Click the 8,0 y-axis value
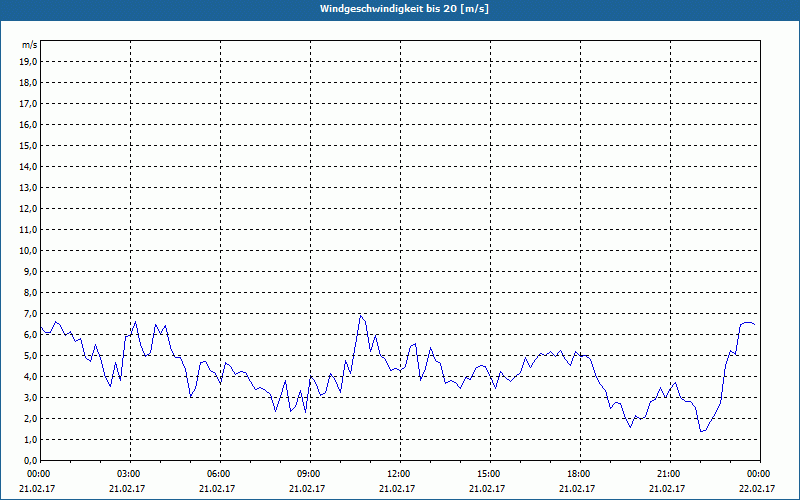The width and height of the screenshot is (800, 500). click(x=30, y=293)
